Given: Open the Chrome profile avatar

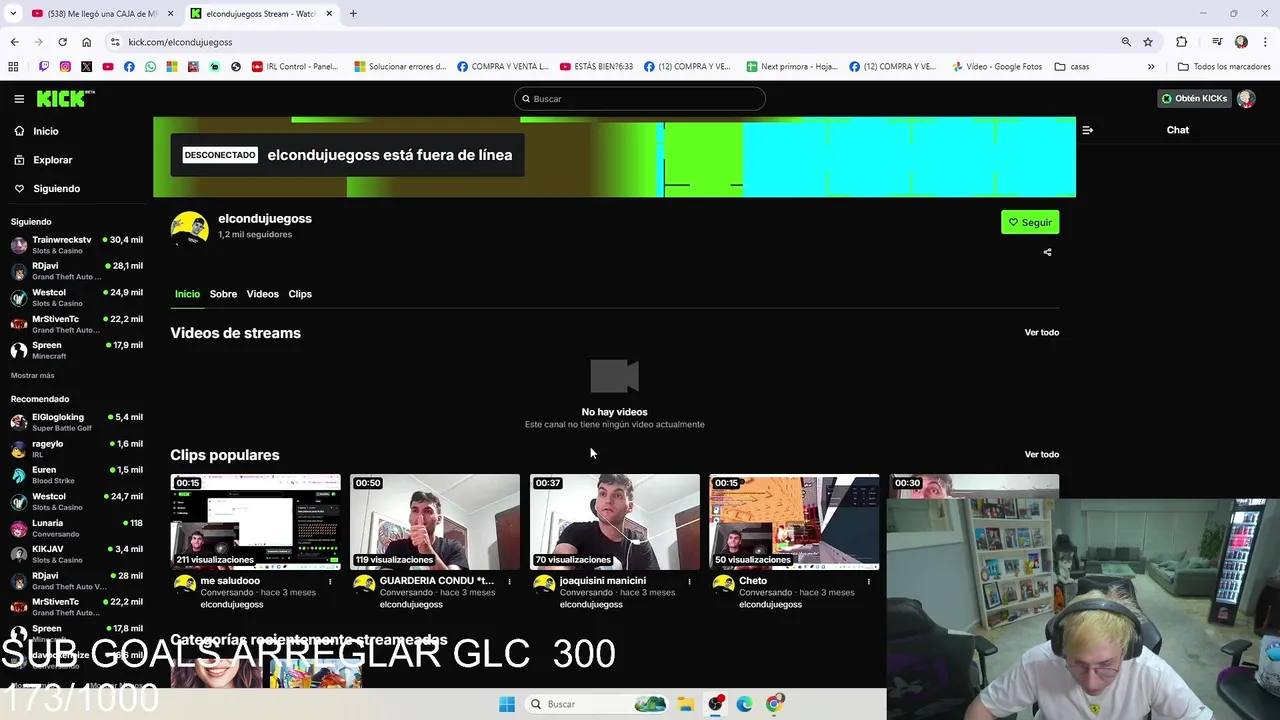Looking at the screenshot, I should coord(1241,42).
